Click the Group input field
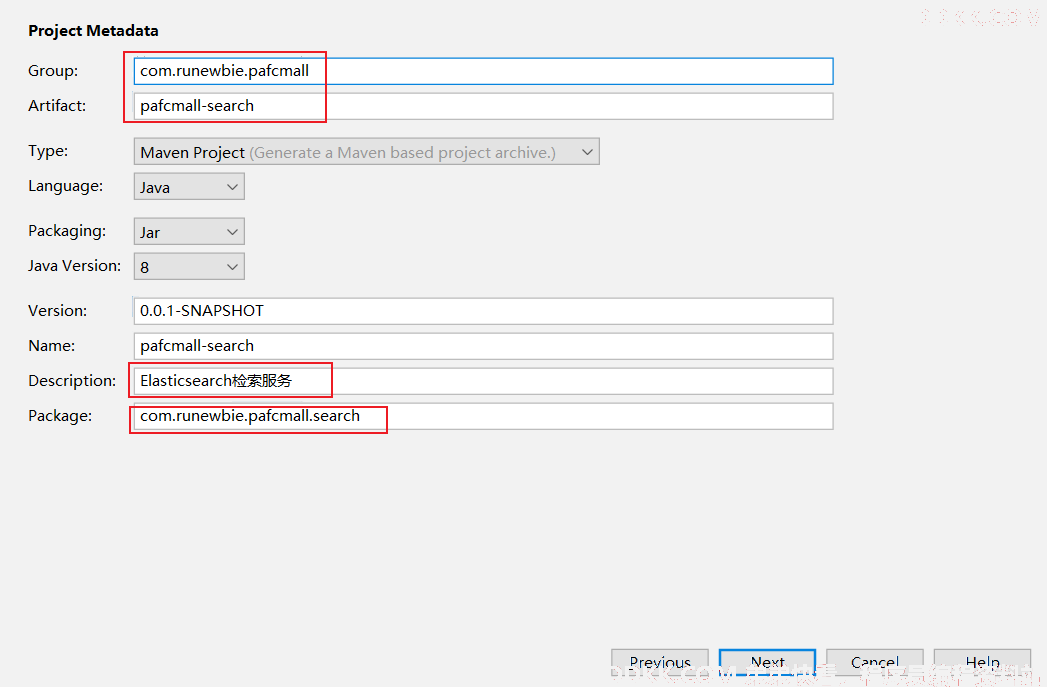Screen dimensions: 1047x687 coord(483,71)
